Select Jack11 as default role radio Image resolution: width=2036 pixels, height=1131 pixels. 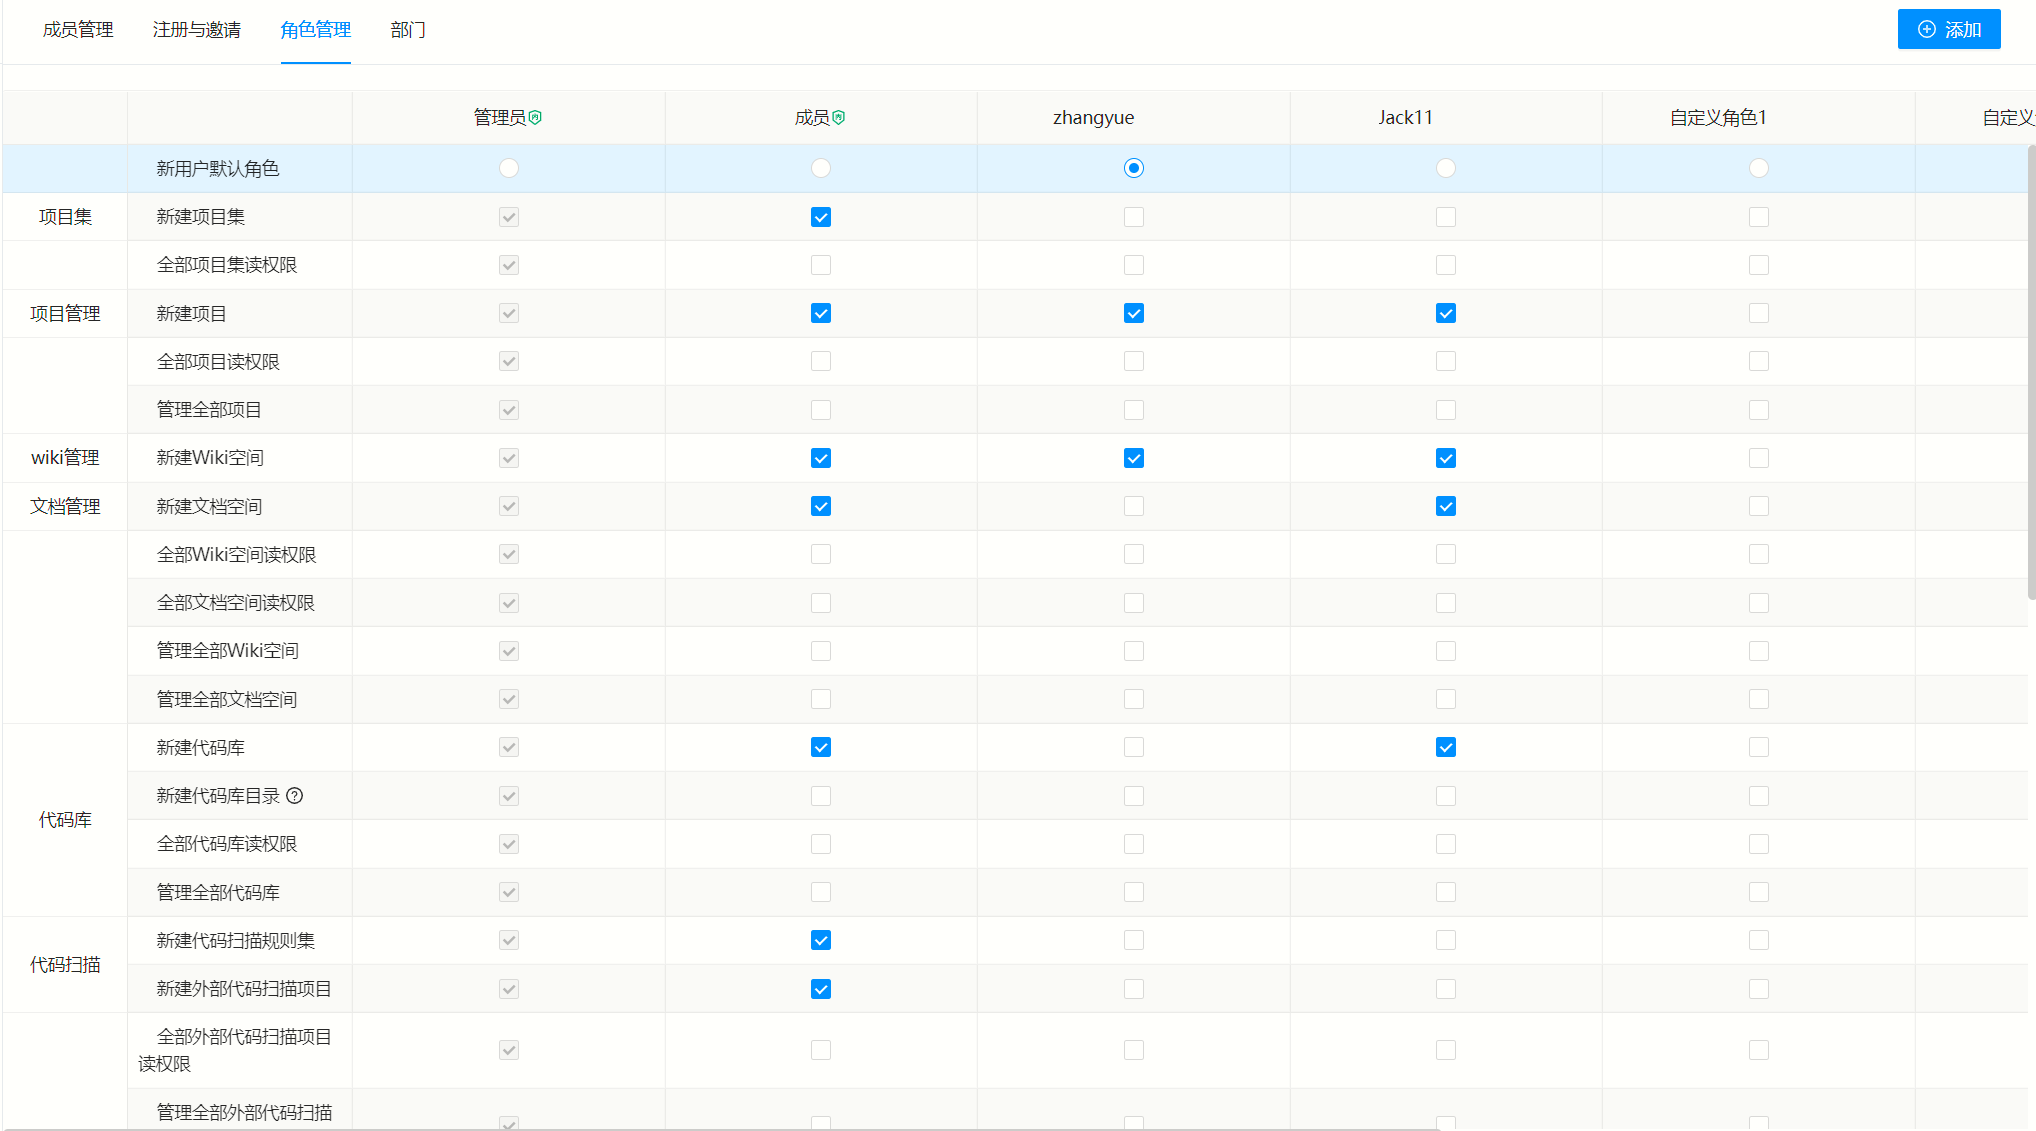[1446, 168]
